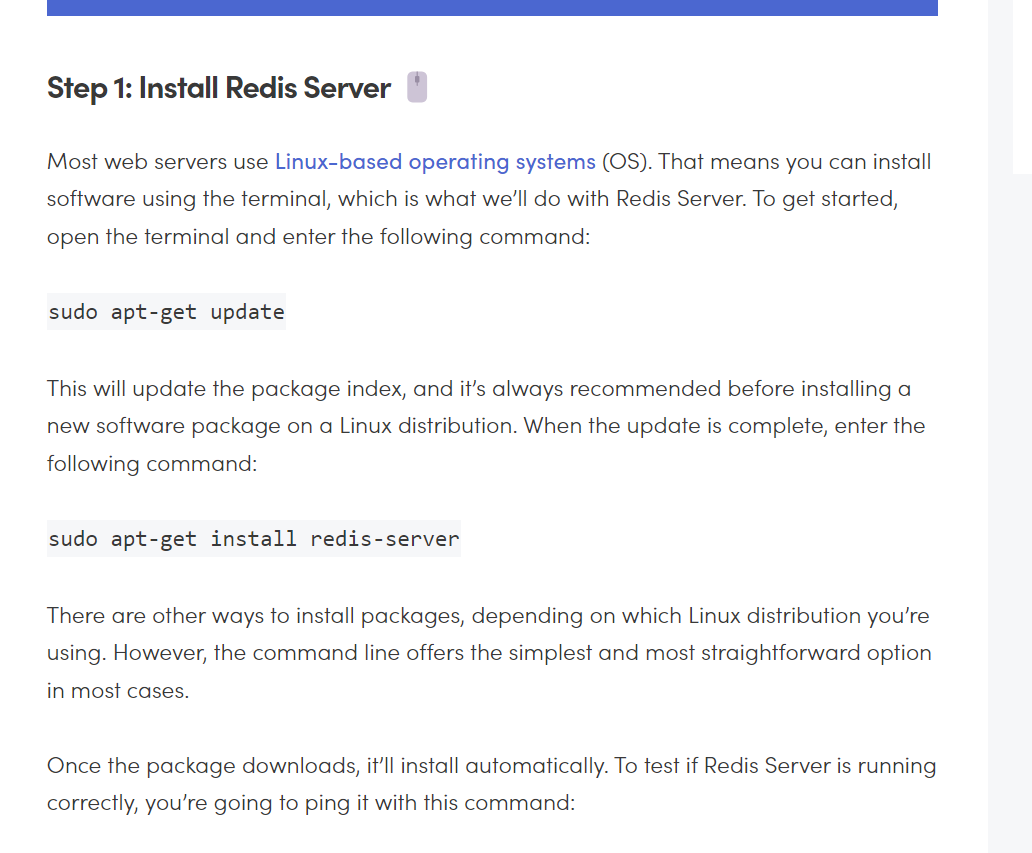This screenshot has width=1032, height=853.
Task: Click the words "following command:" under the update paragraph
Action: point(152,464)
